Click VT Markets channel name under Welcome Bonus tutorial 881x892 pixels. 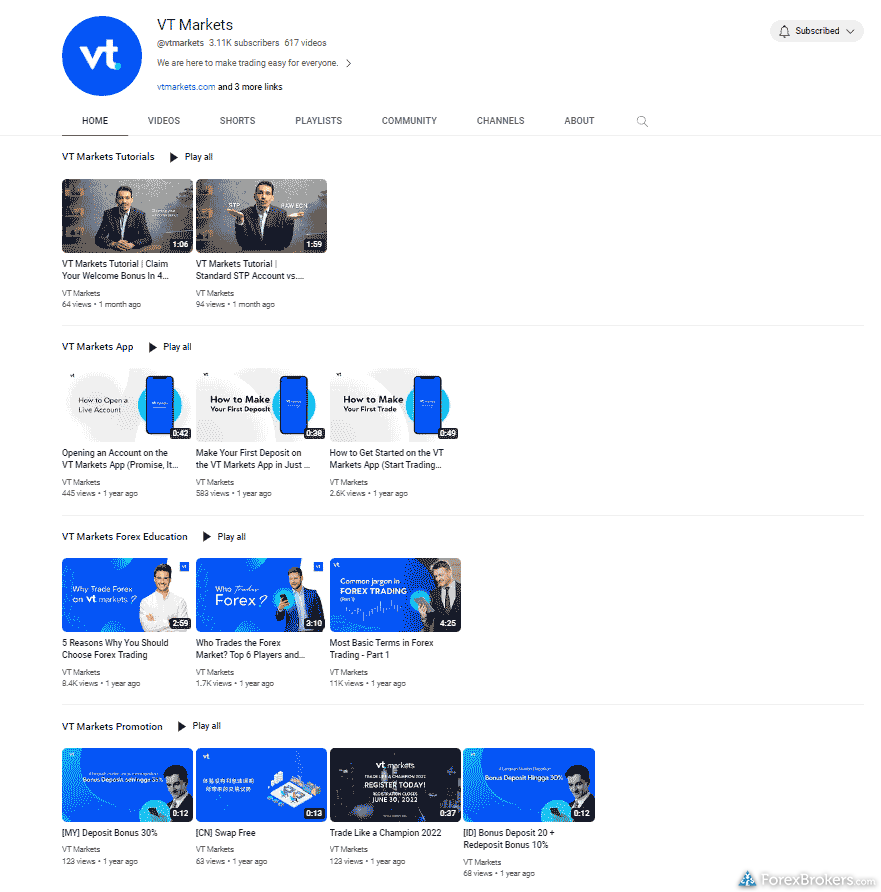81,294
